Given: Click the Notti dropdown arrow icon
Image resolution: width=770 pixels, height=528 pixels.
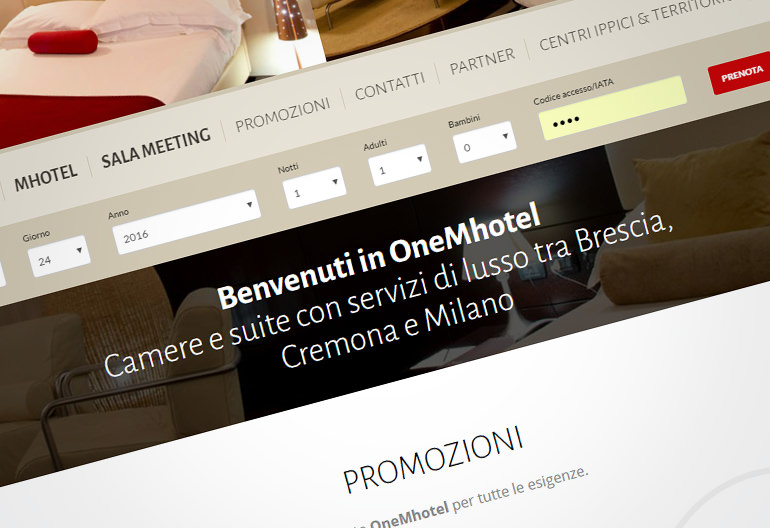Looking at the screenshot, I should (x=335, y=182).
